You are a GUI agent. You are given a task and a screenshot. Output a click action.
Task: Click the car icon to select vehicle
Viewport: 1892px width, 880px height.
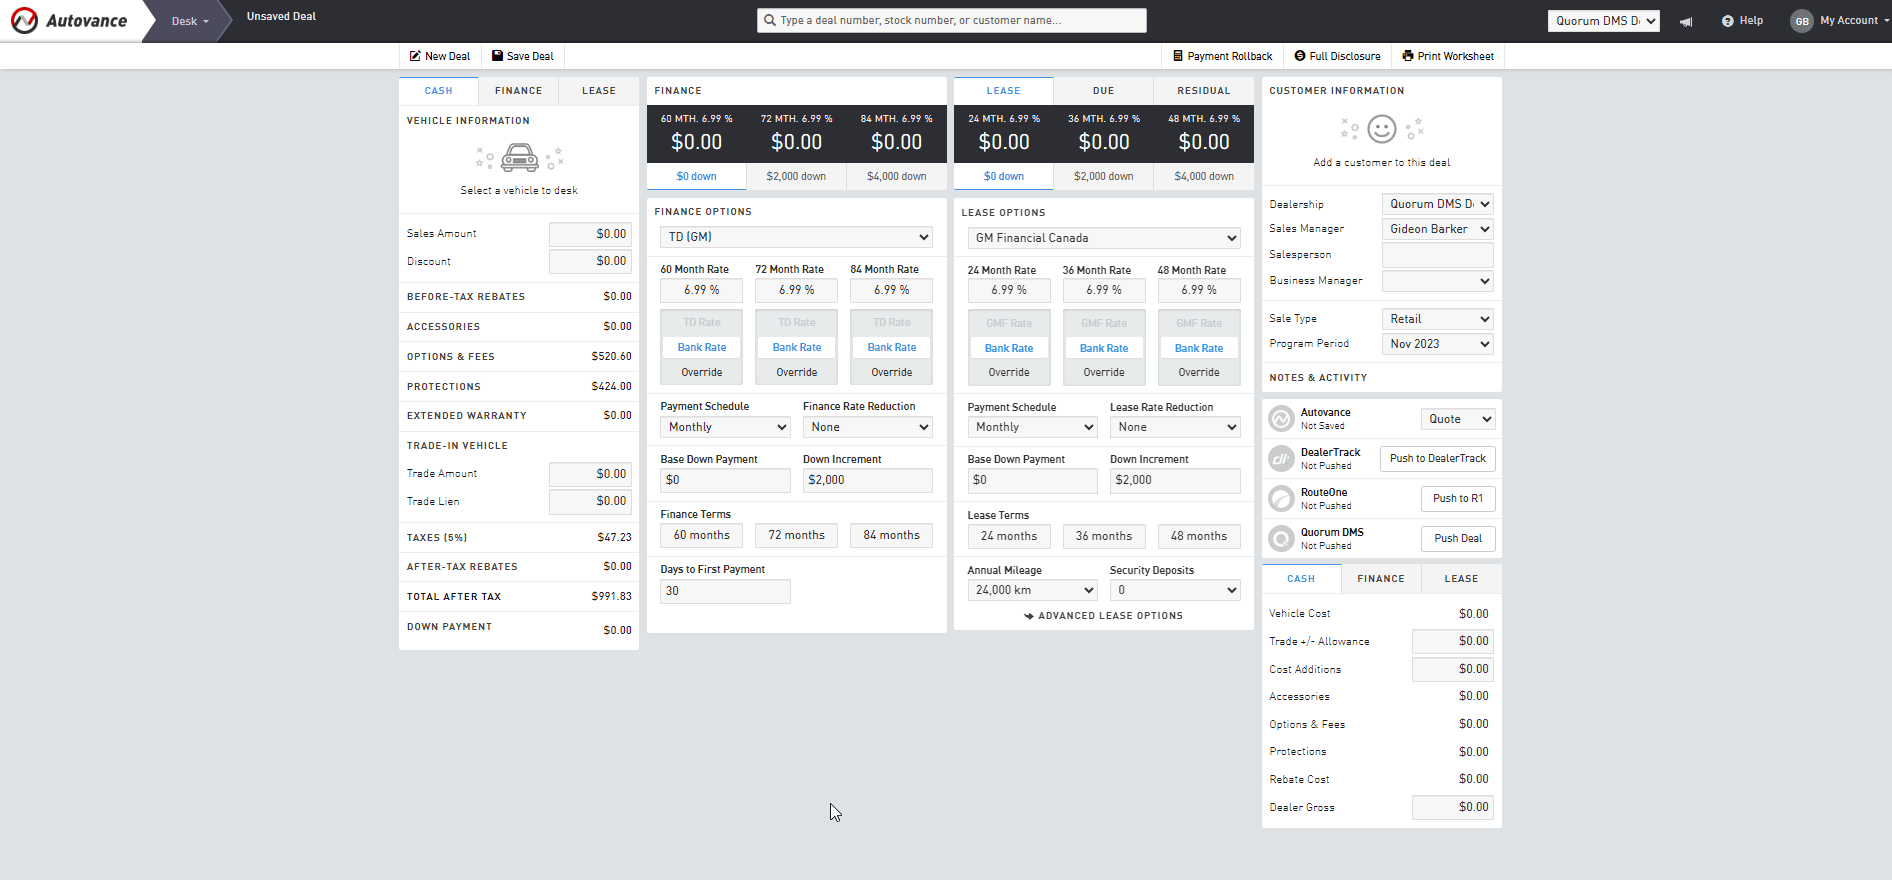click(x=519, y=158)
